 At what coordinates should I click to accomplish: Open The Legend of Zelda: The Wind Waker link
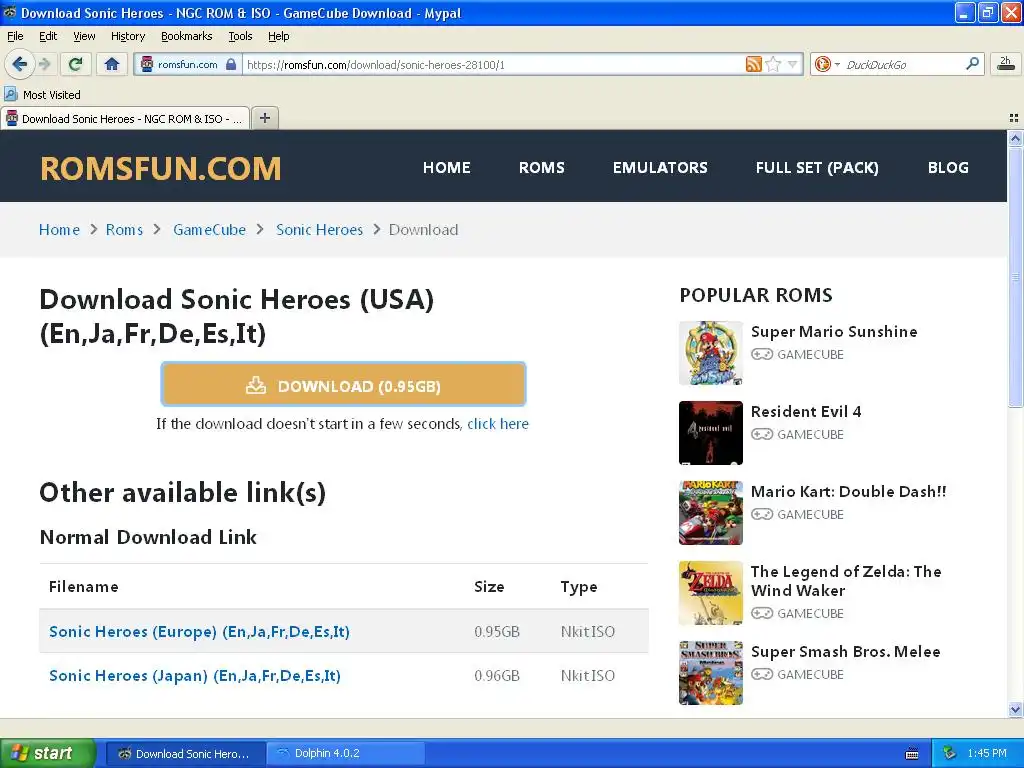846,581
